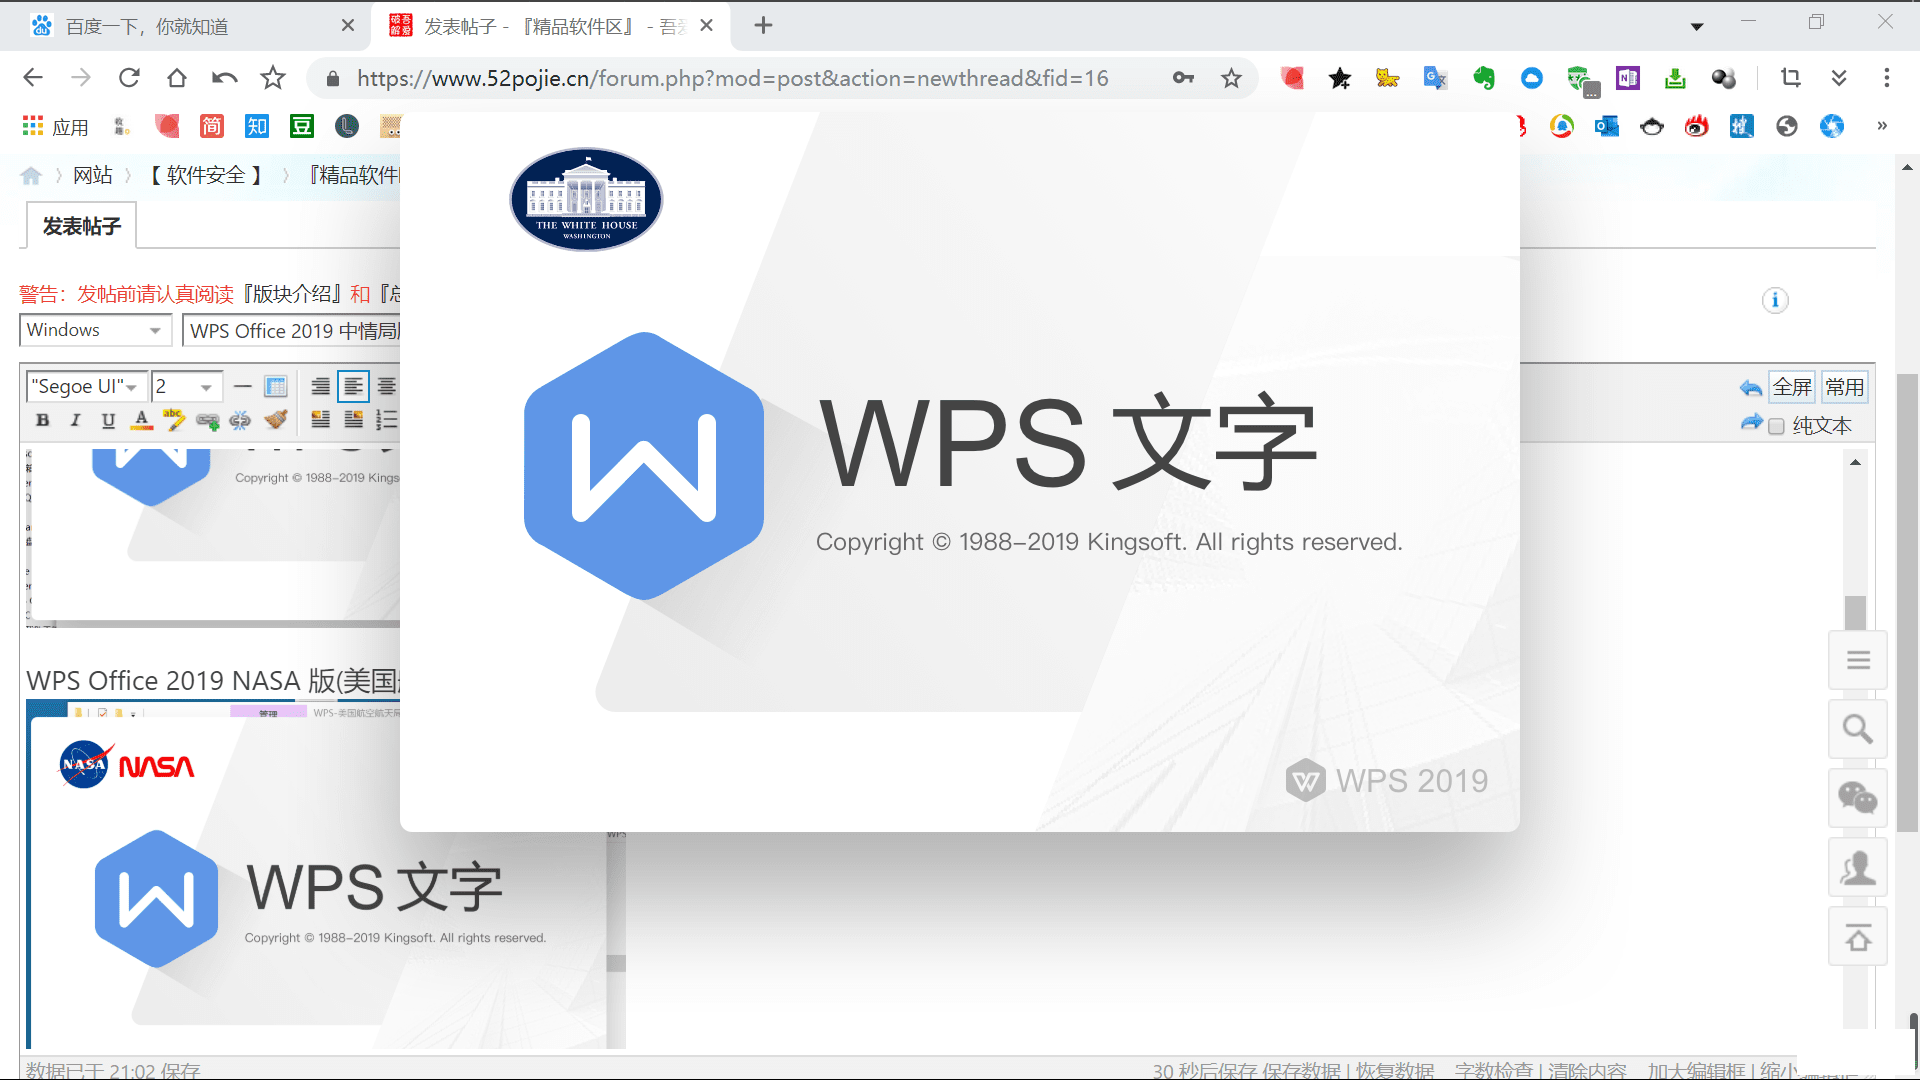The height and width of the screenshot is (1080, 1920).
Task: Open the browser three-dot menu
Action: [x=1886, y=78]
